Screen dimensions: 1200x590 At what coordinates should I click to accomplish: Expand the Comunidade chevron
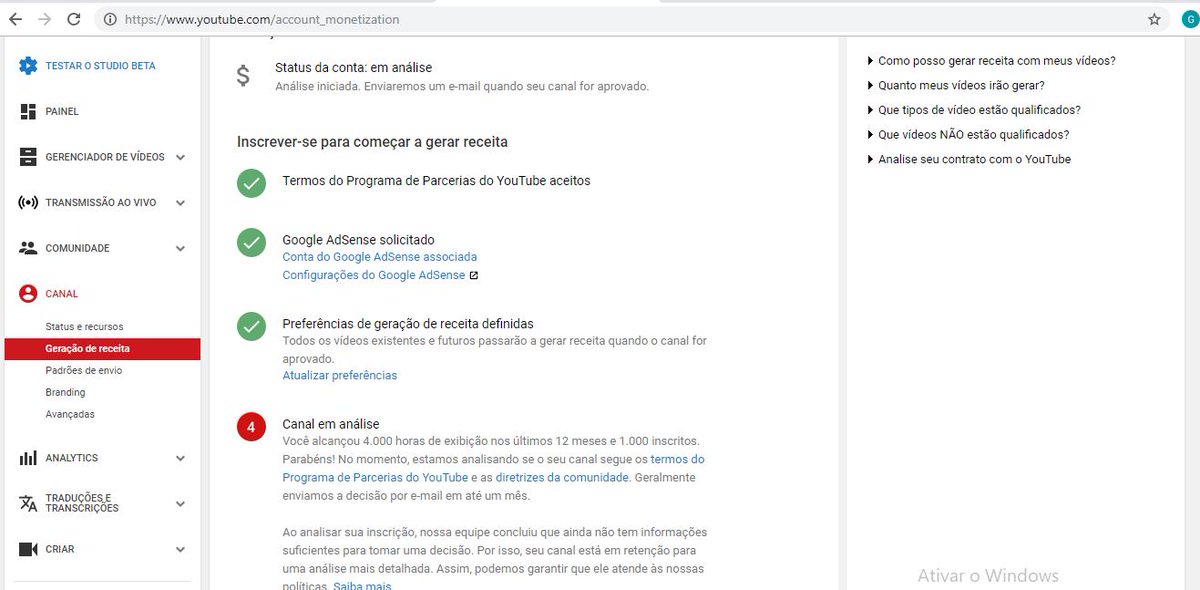(x=180, y=248)
